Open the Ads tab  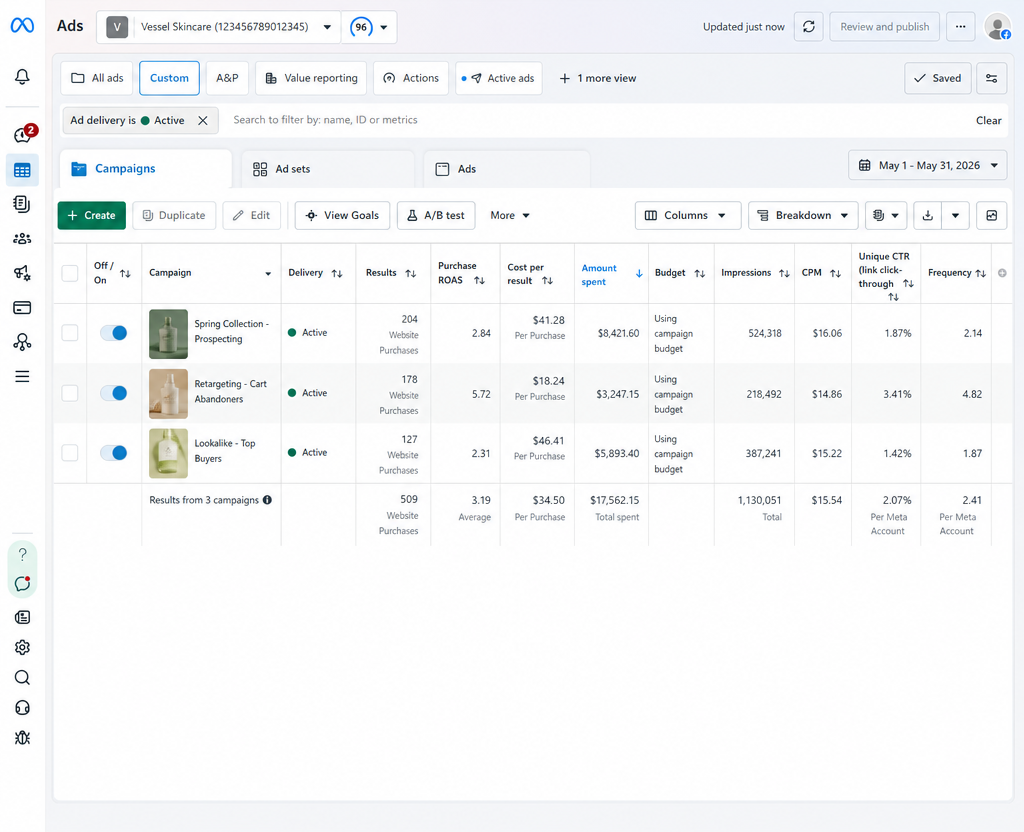point(507,169)
